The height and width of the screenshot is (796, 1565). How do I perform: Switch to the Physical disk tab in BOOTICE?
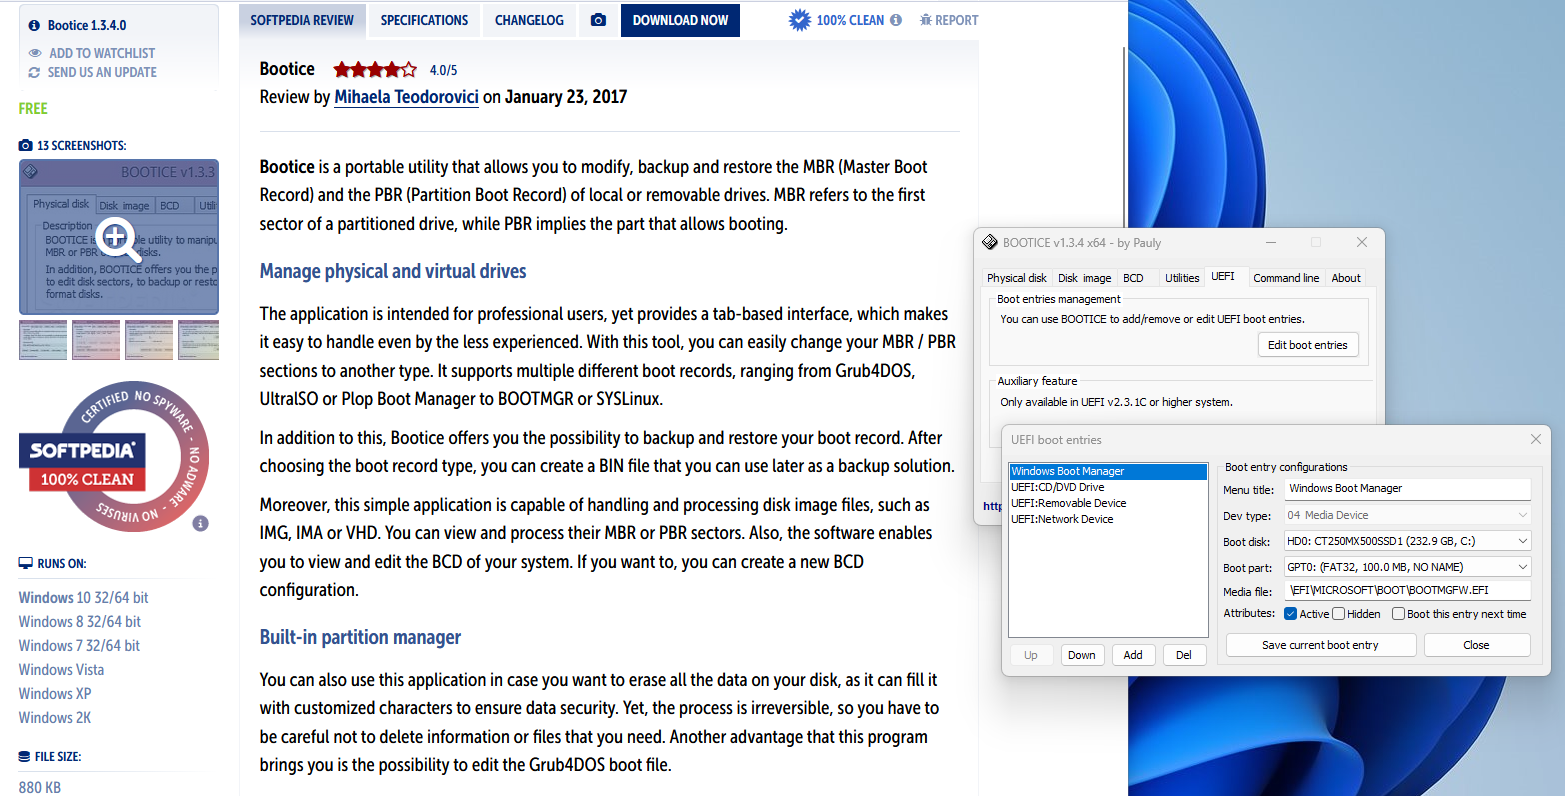pos(1016,278)
